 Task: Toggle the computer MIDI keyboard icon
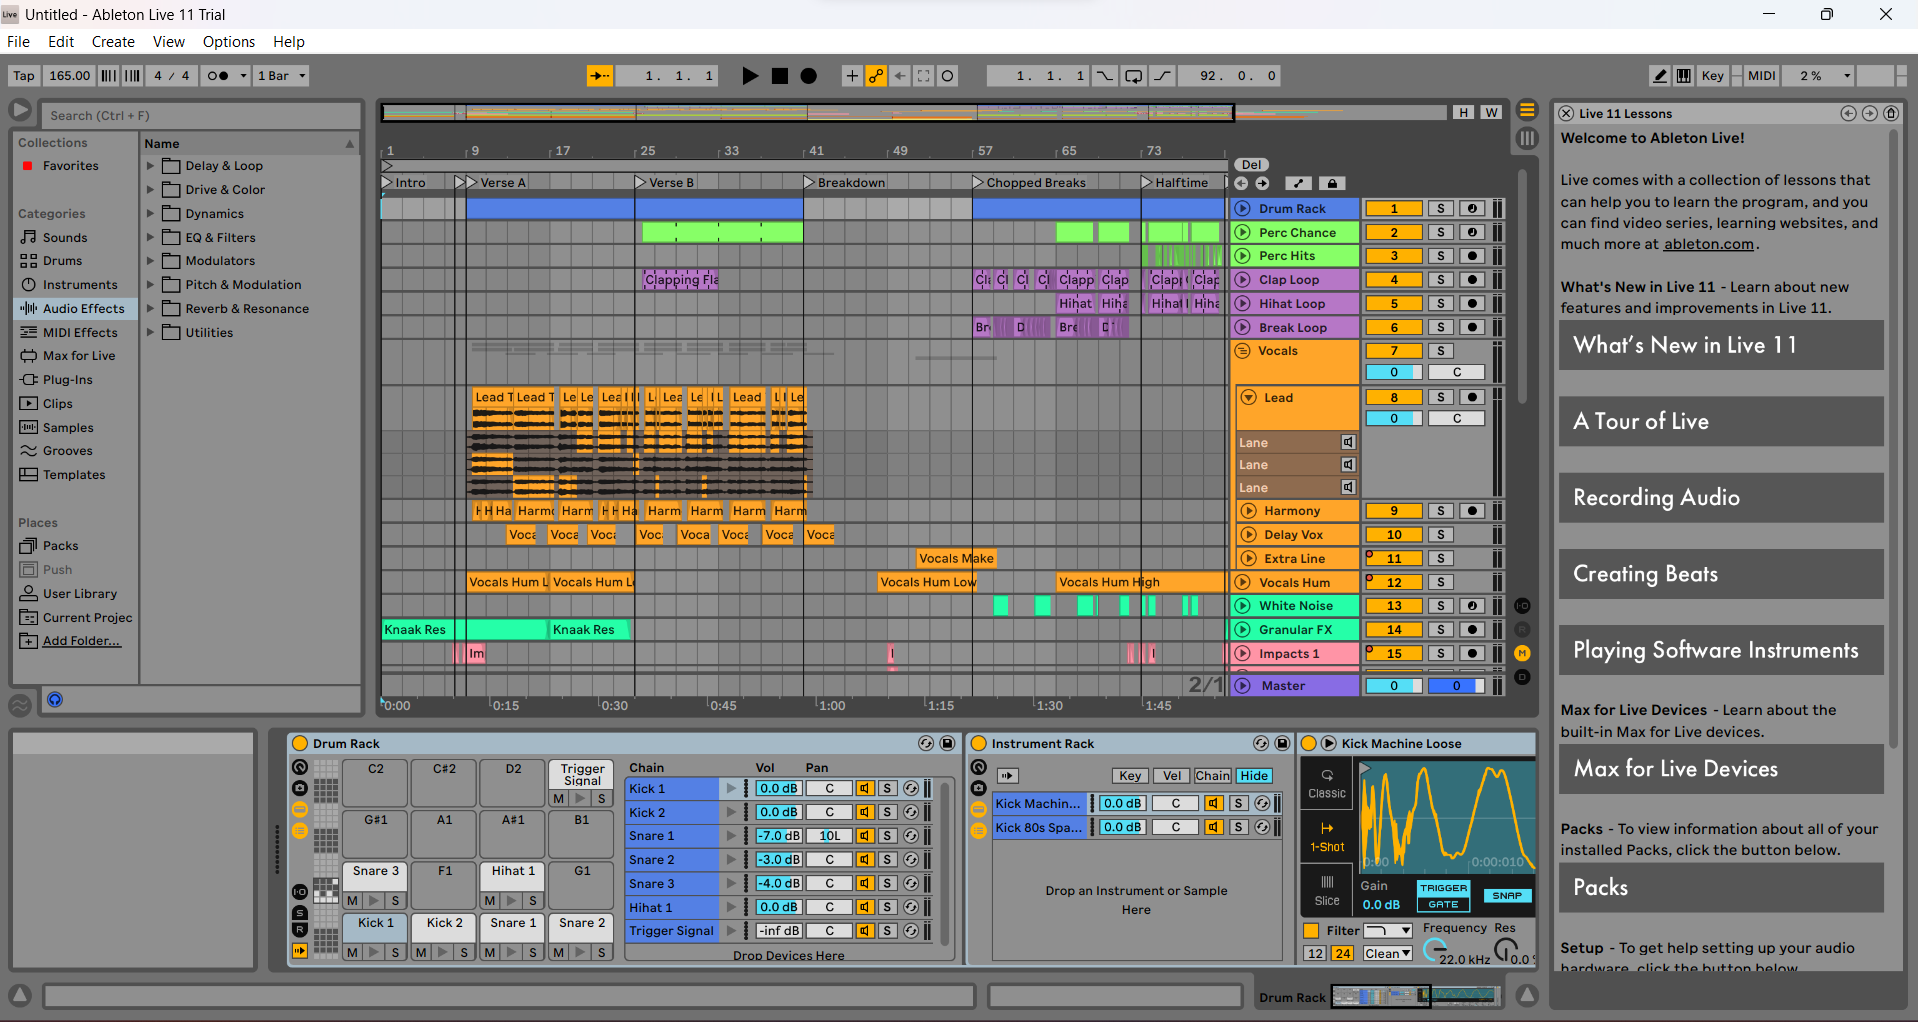pyautogui.click(x=1684, y=76)
